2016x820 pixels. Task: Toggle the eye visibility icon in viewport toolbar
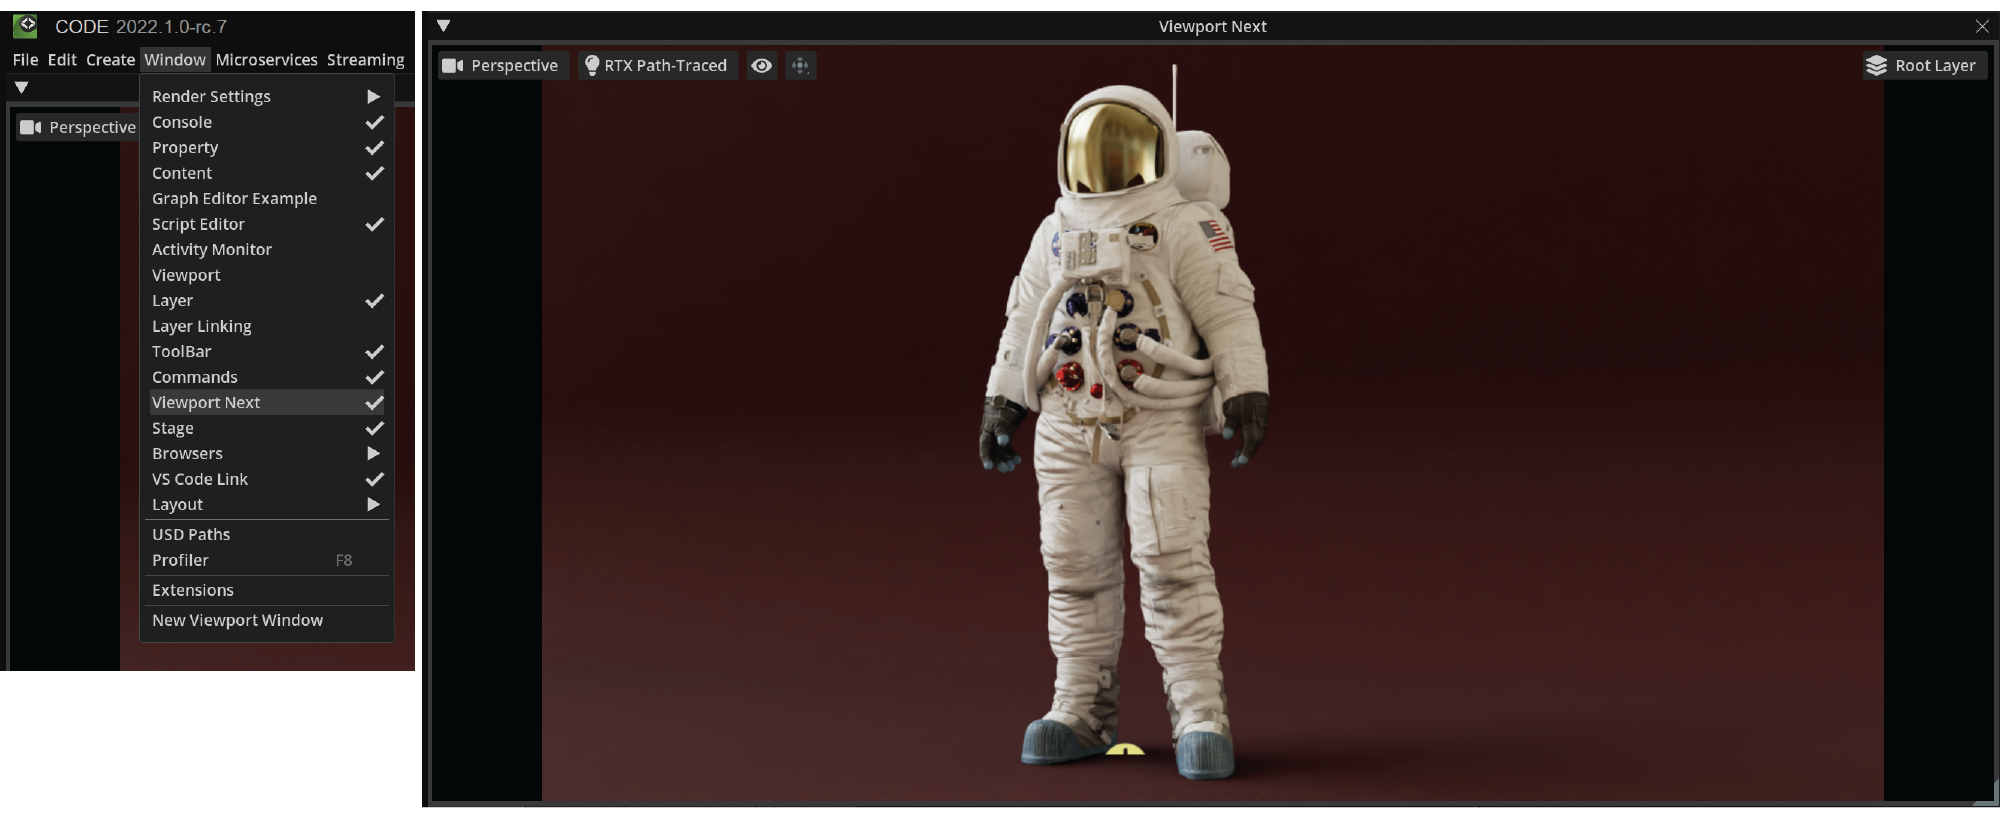pyautogui.click(x=762, y=66)
